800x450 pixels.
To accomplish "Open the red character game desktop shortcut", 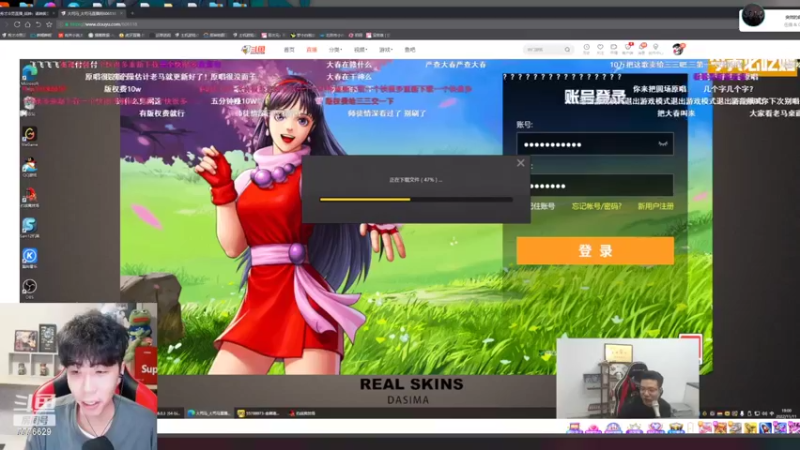I will [30, 197].
